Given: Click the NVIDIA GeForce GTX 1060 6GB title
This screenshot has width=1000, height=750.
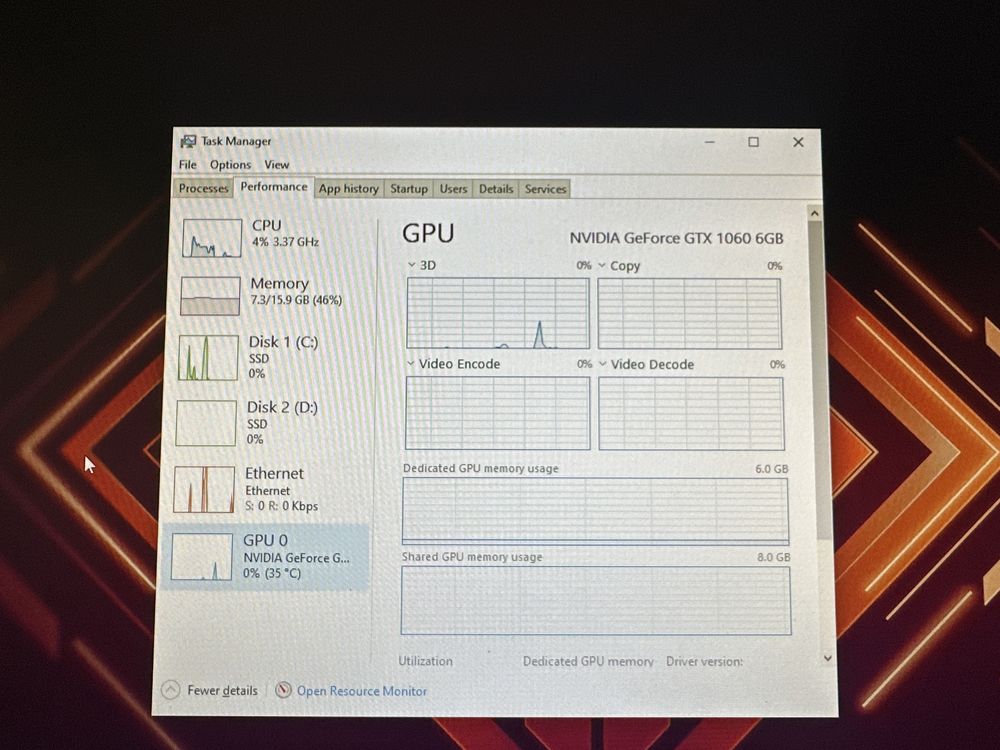Looking at the screenshot, I should click(676, 238).
